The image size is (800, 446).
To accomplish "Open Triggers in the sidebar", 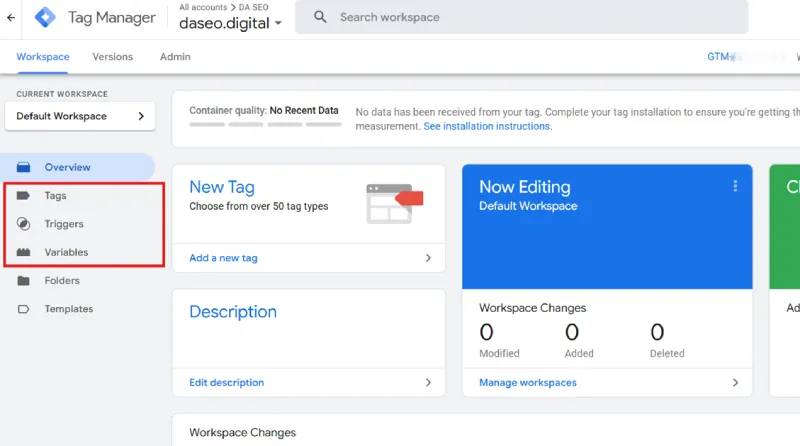I will pos(78,224).
